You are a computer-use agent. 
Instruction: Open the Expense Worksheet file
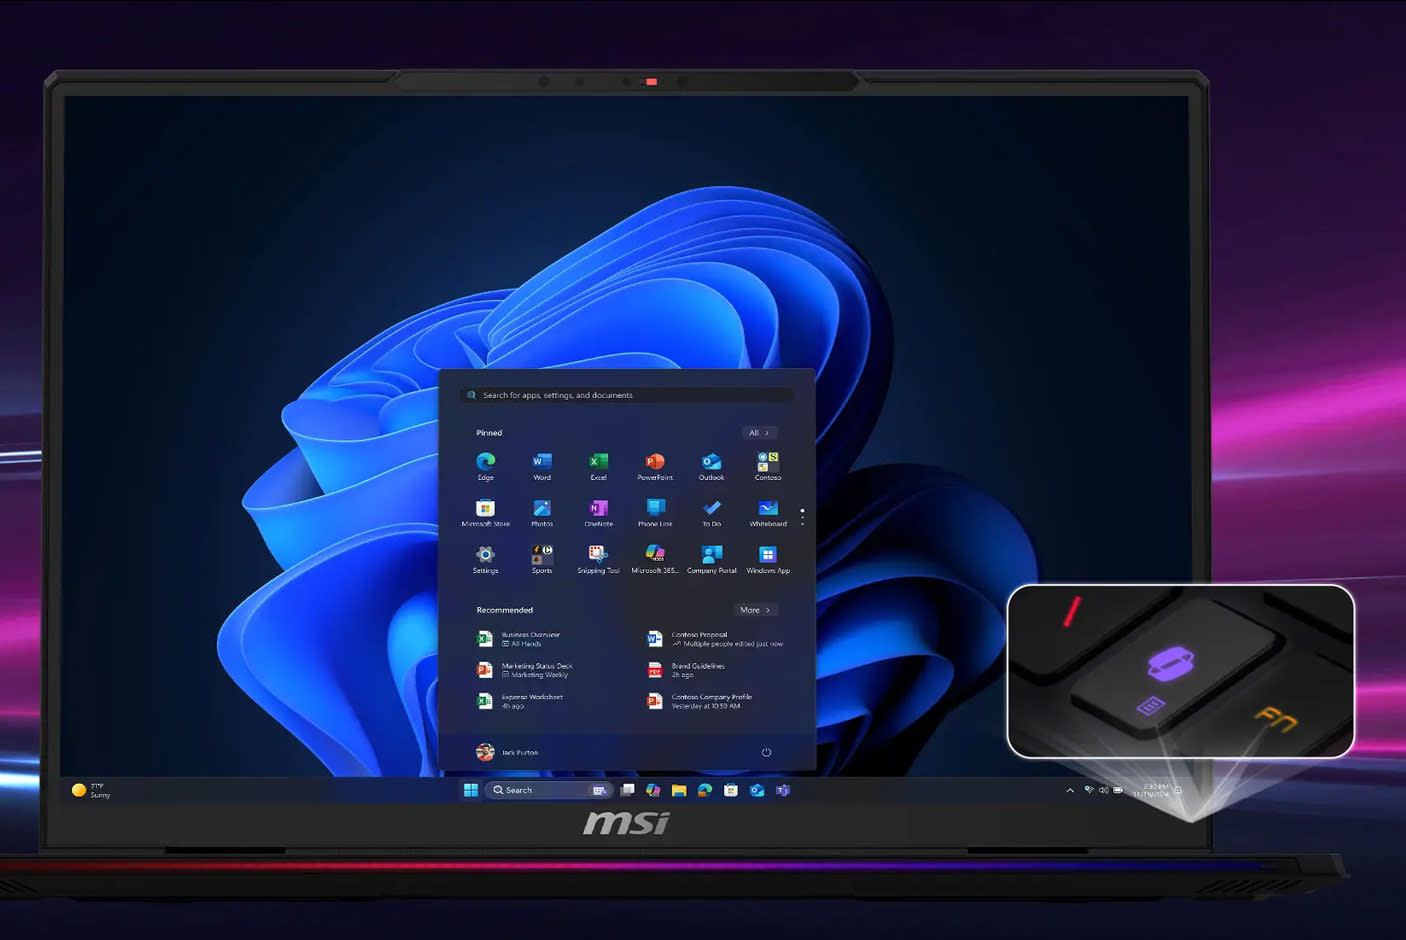point(520,701)
